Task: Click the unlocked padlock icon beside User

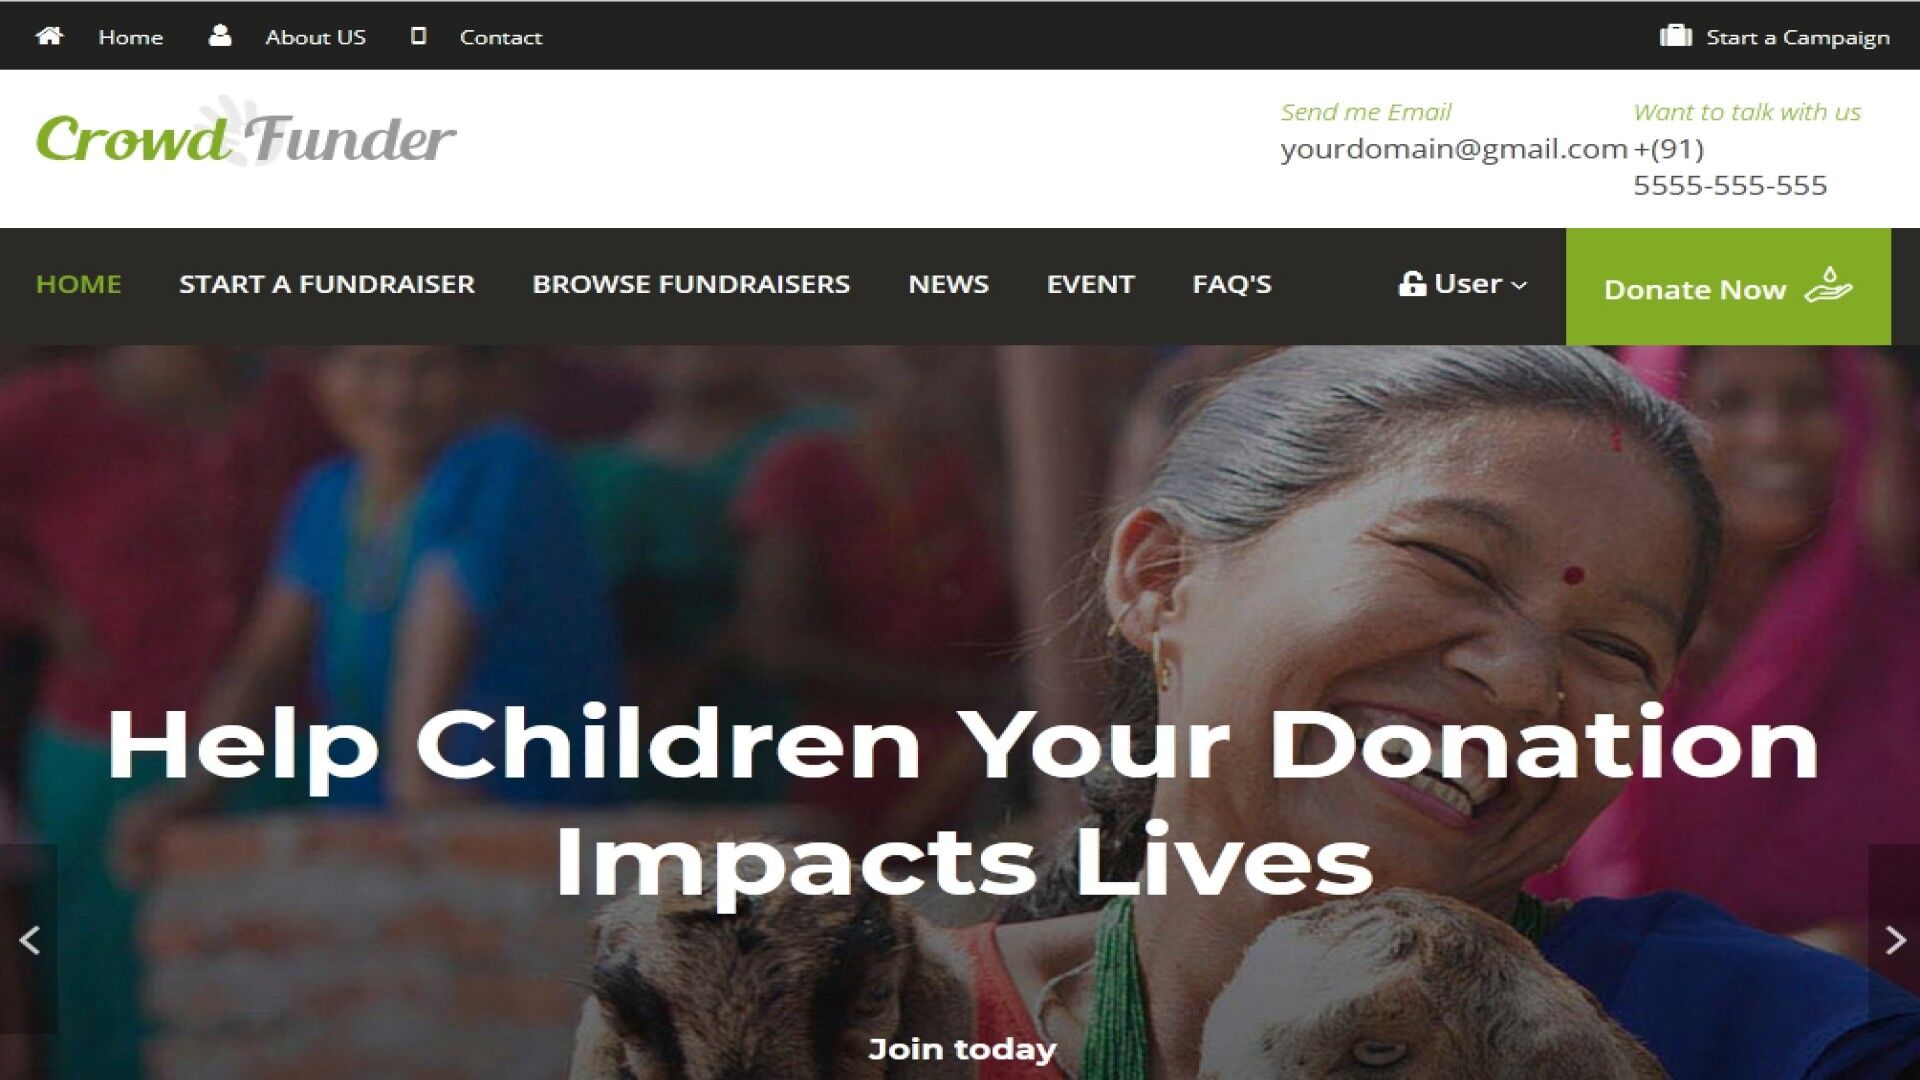Action: pyautogui.click(x=1412, y=284)
